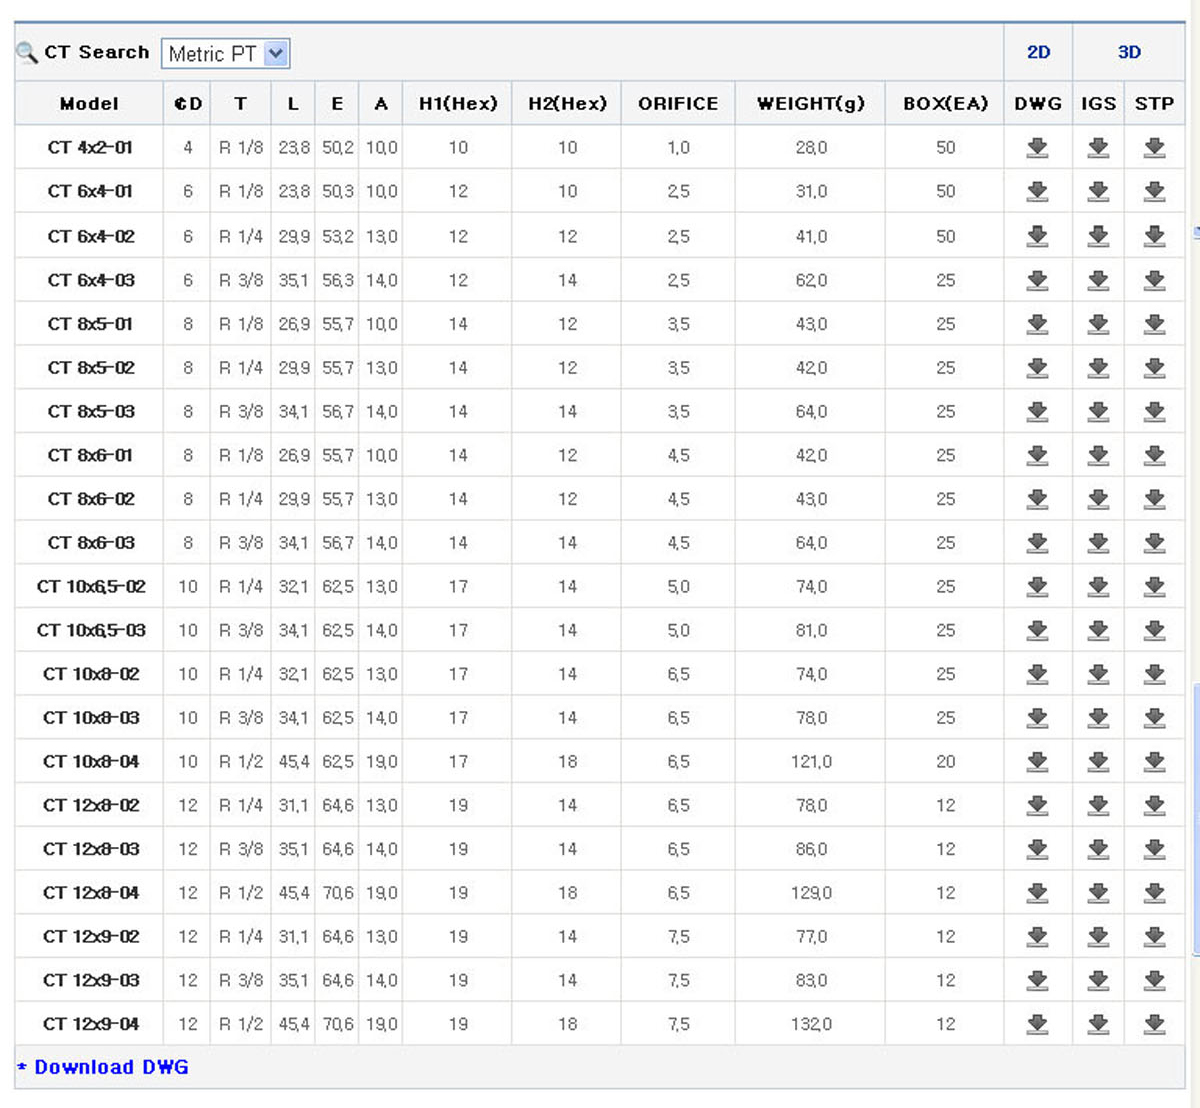Click weight value 121,0 for CT 10x8-04
This screenshot has height=1108, width=1200.
(811, 762)
